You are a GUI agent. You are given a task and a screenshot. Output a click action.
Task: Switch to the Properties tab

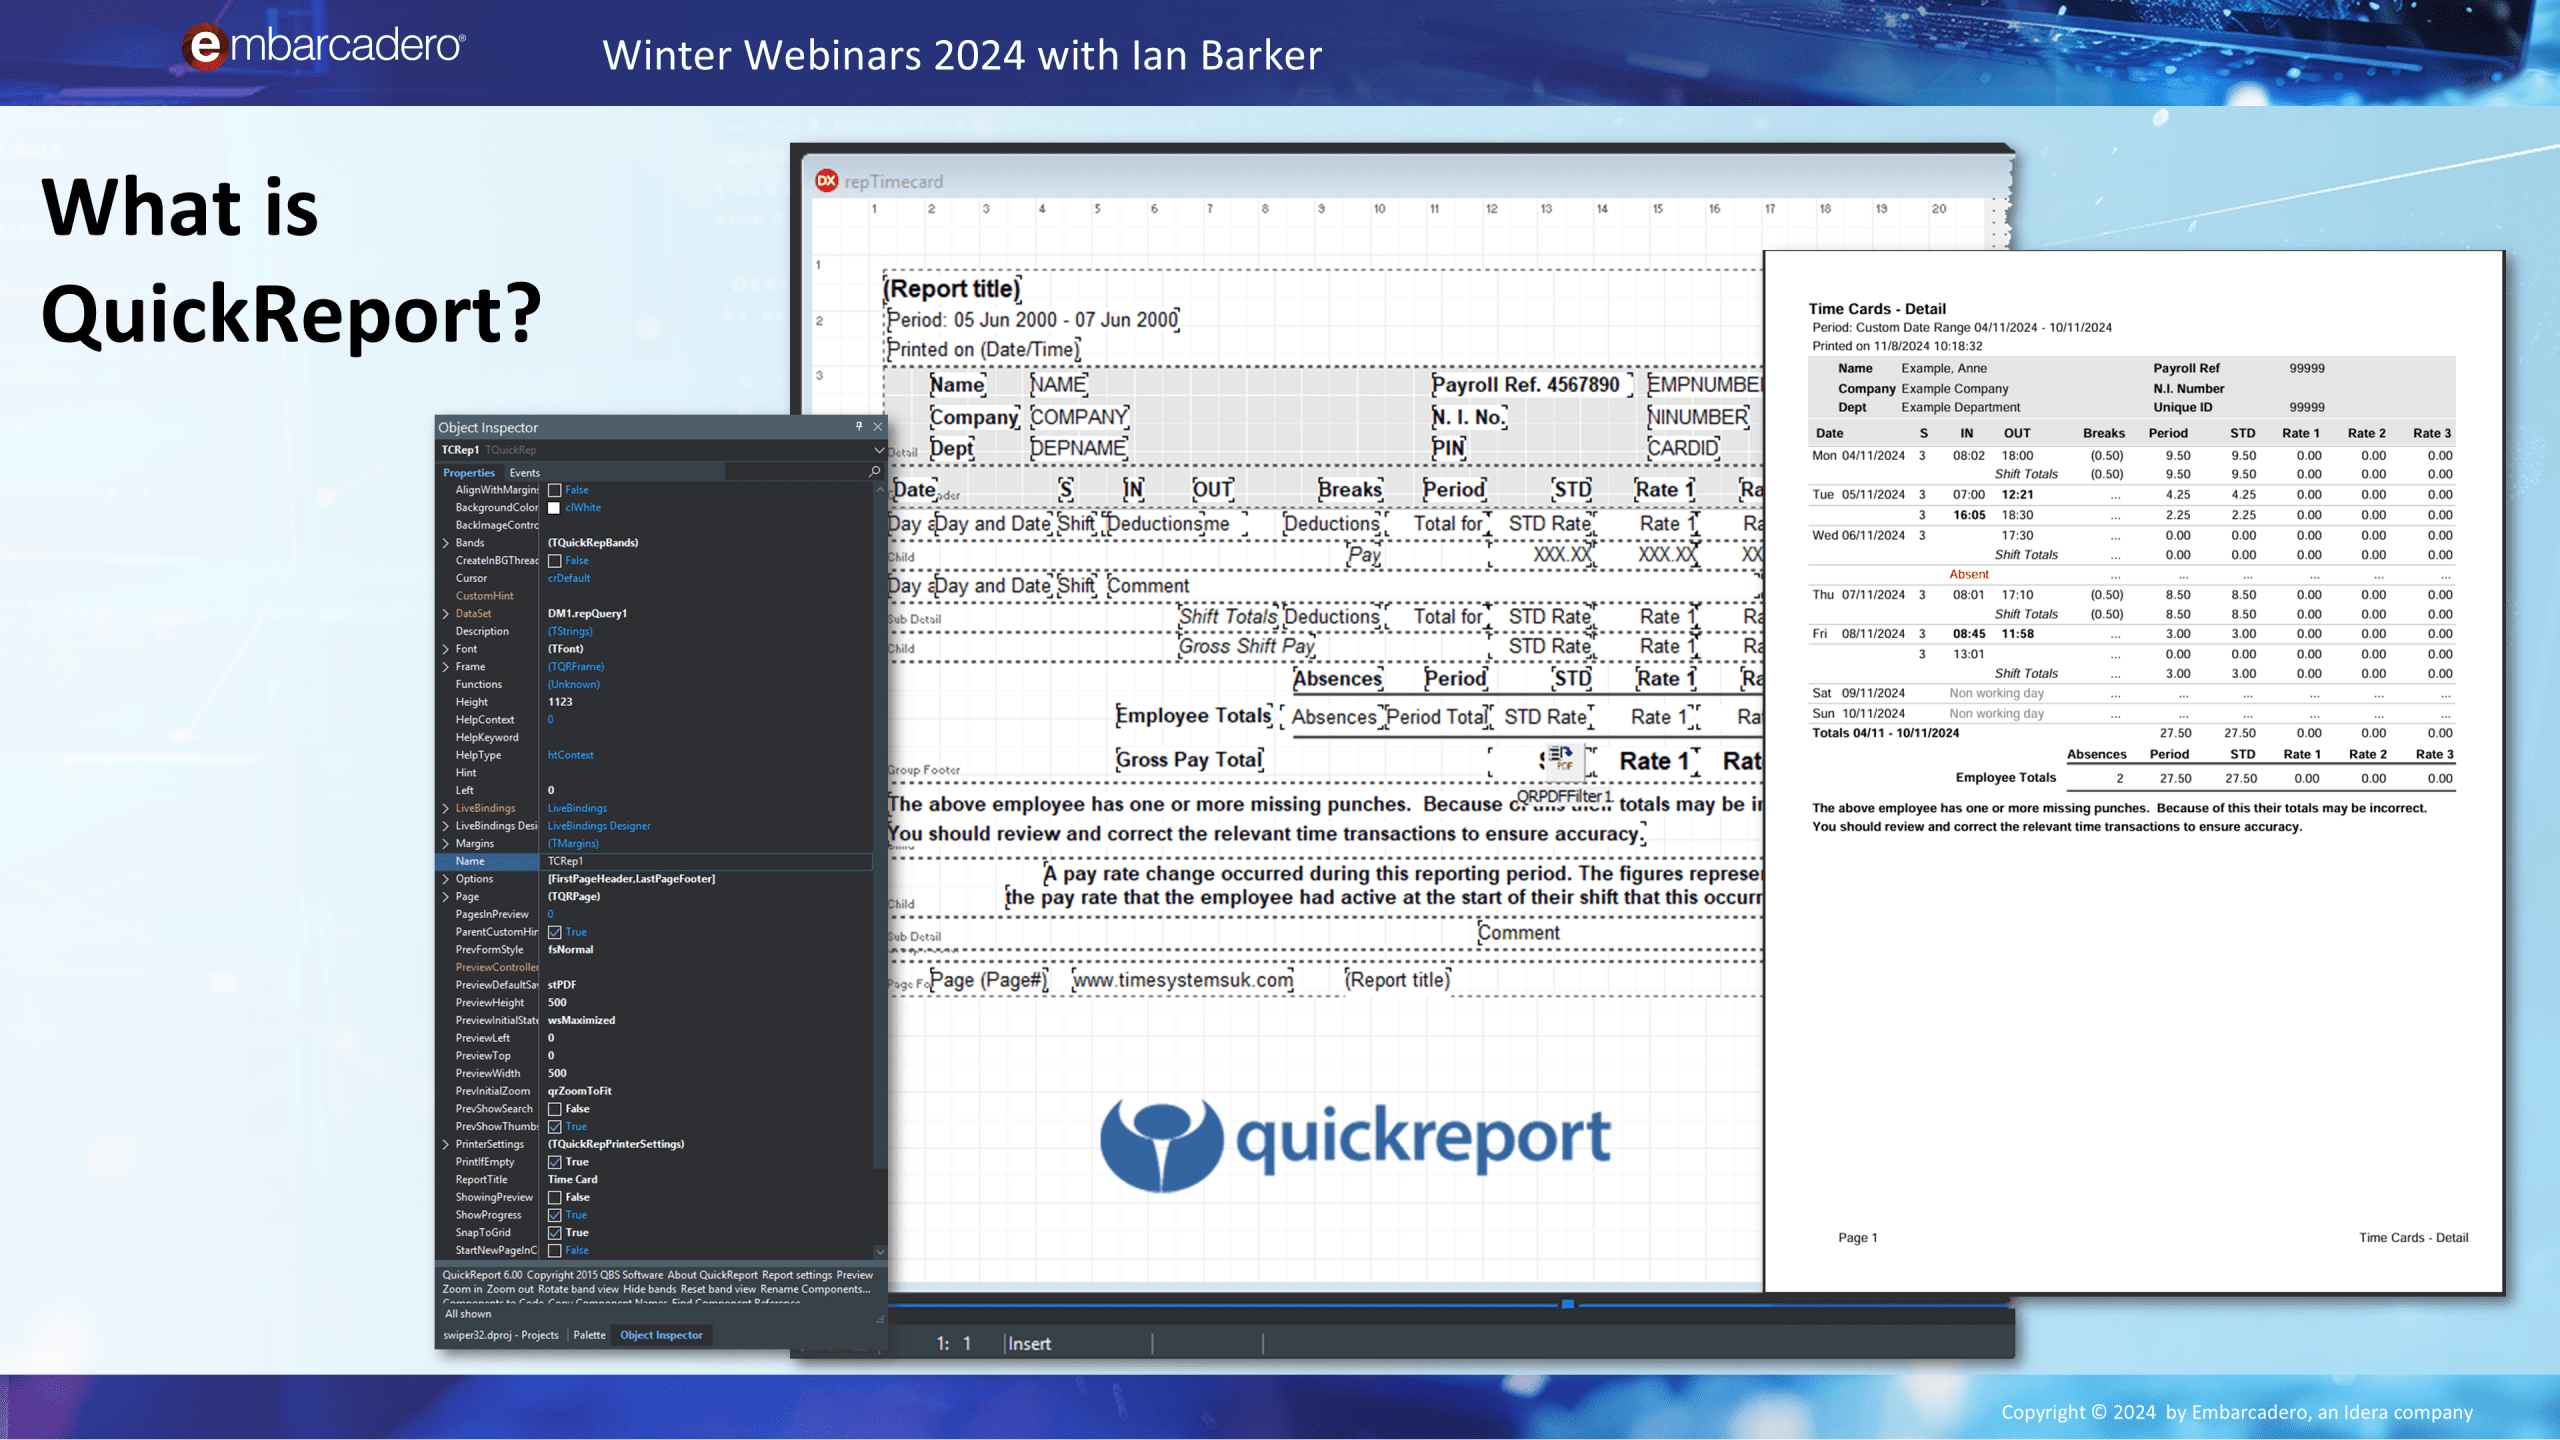469,473
